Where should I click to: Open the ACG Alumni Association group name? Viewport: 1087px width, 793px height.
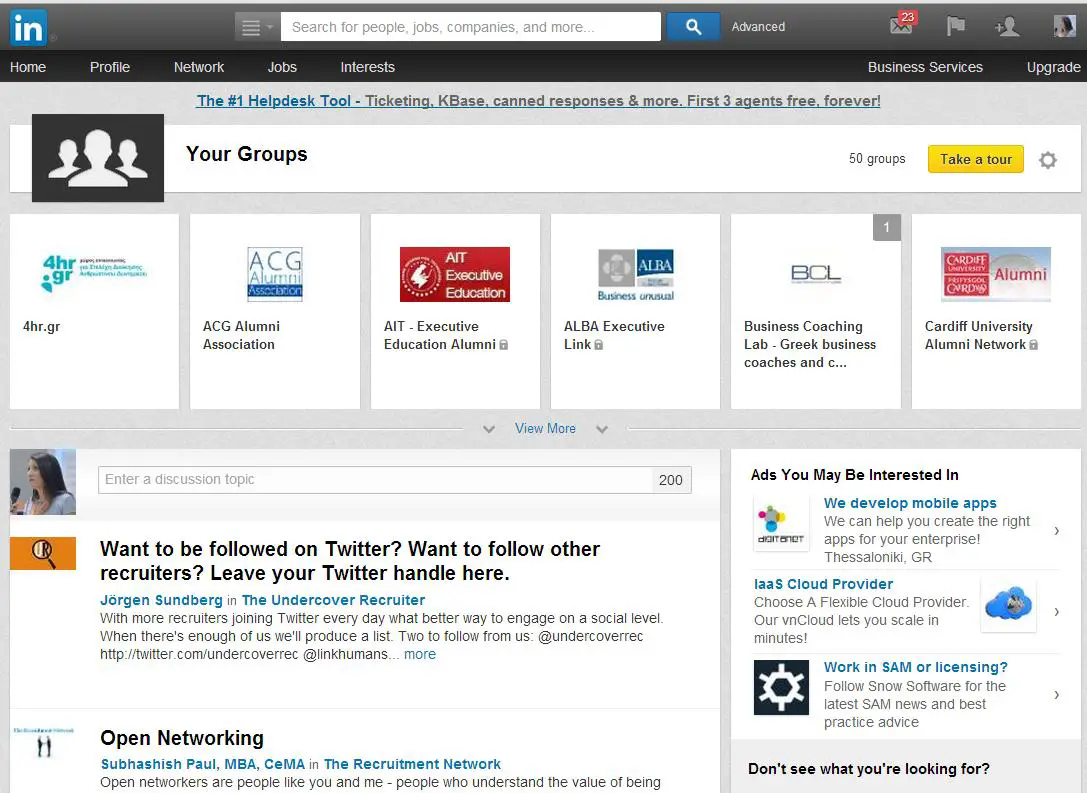pos(241,336)
